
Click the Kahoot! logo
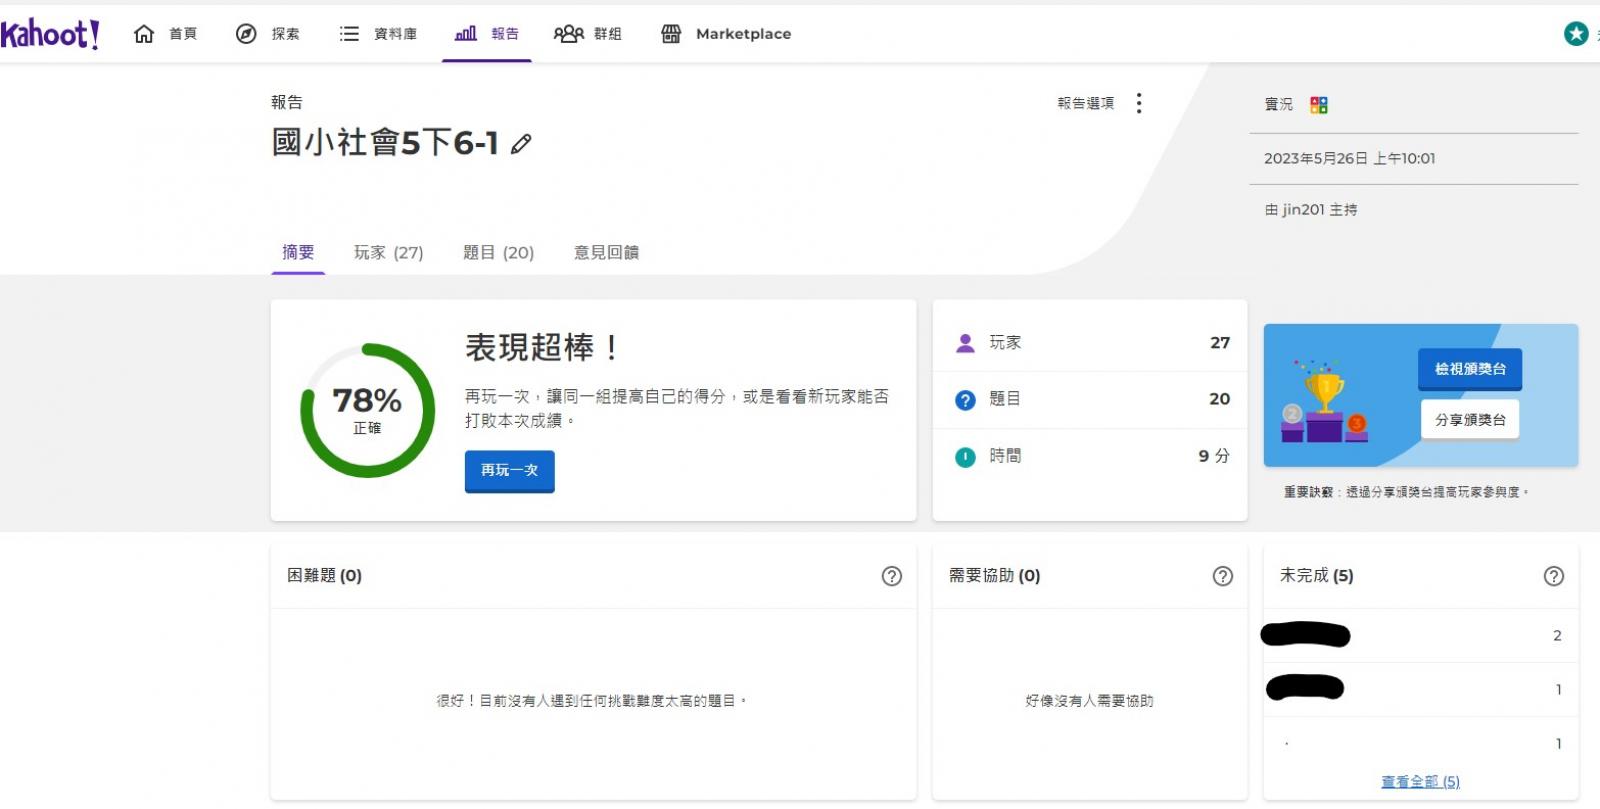pyautogui.click(x=50, y=34)
